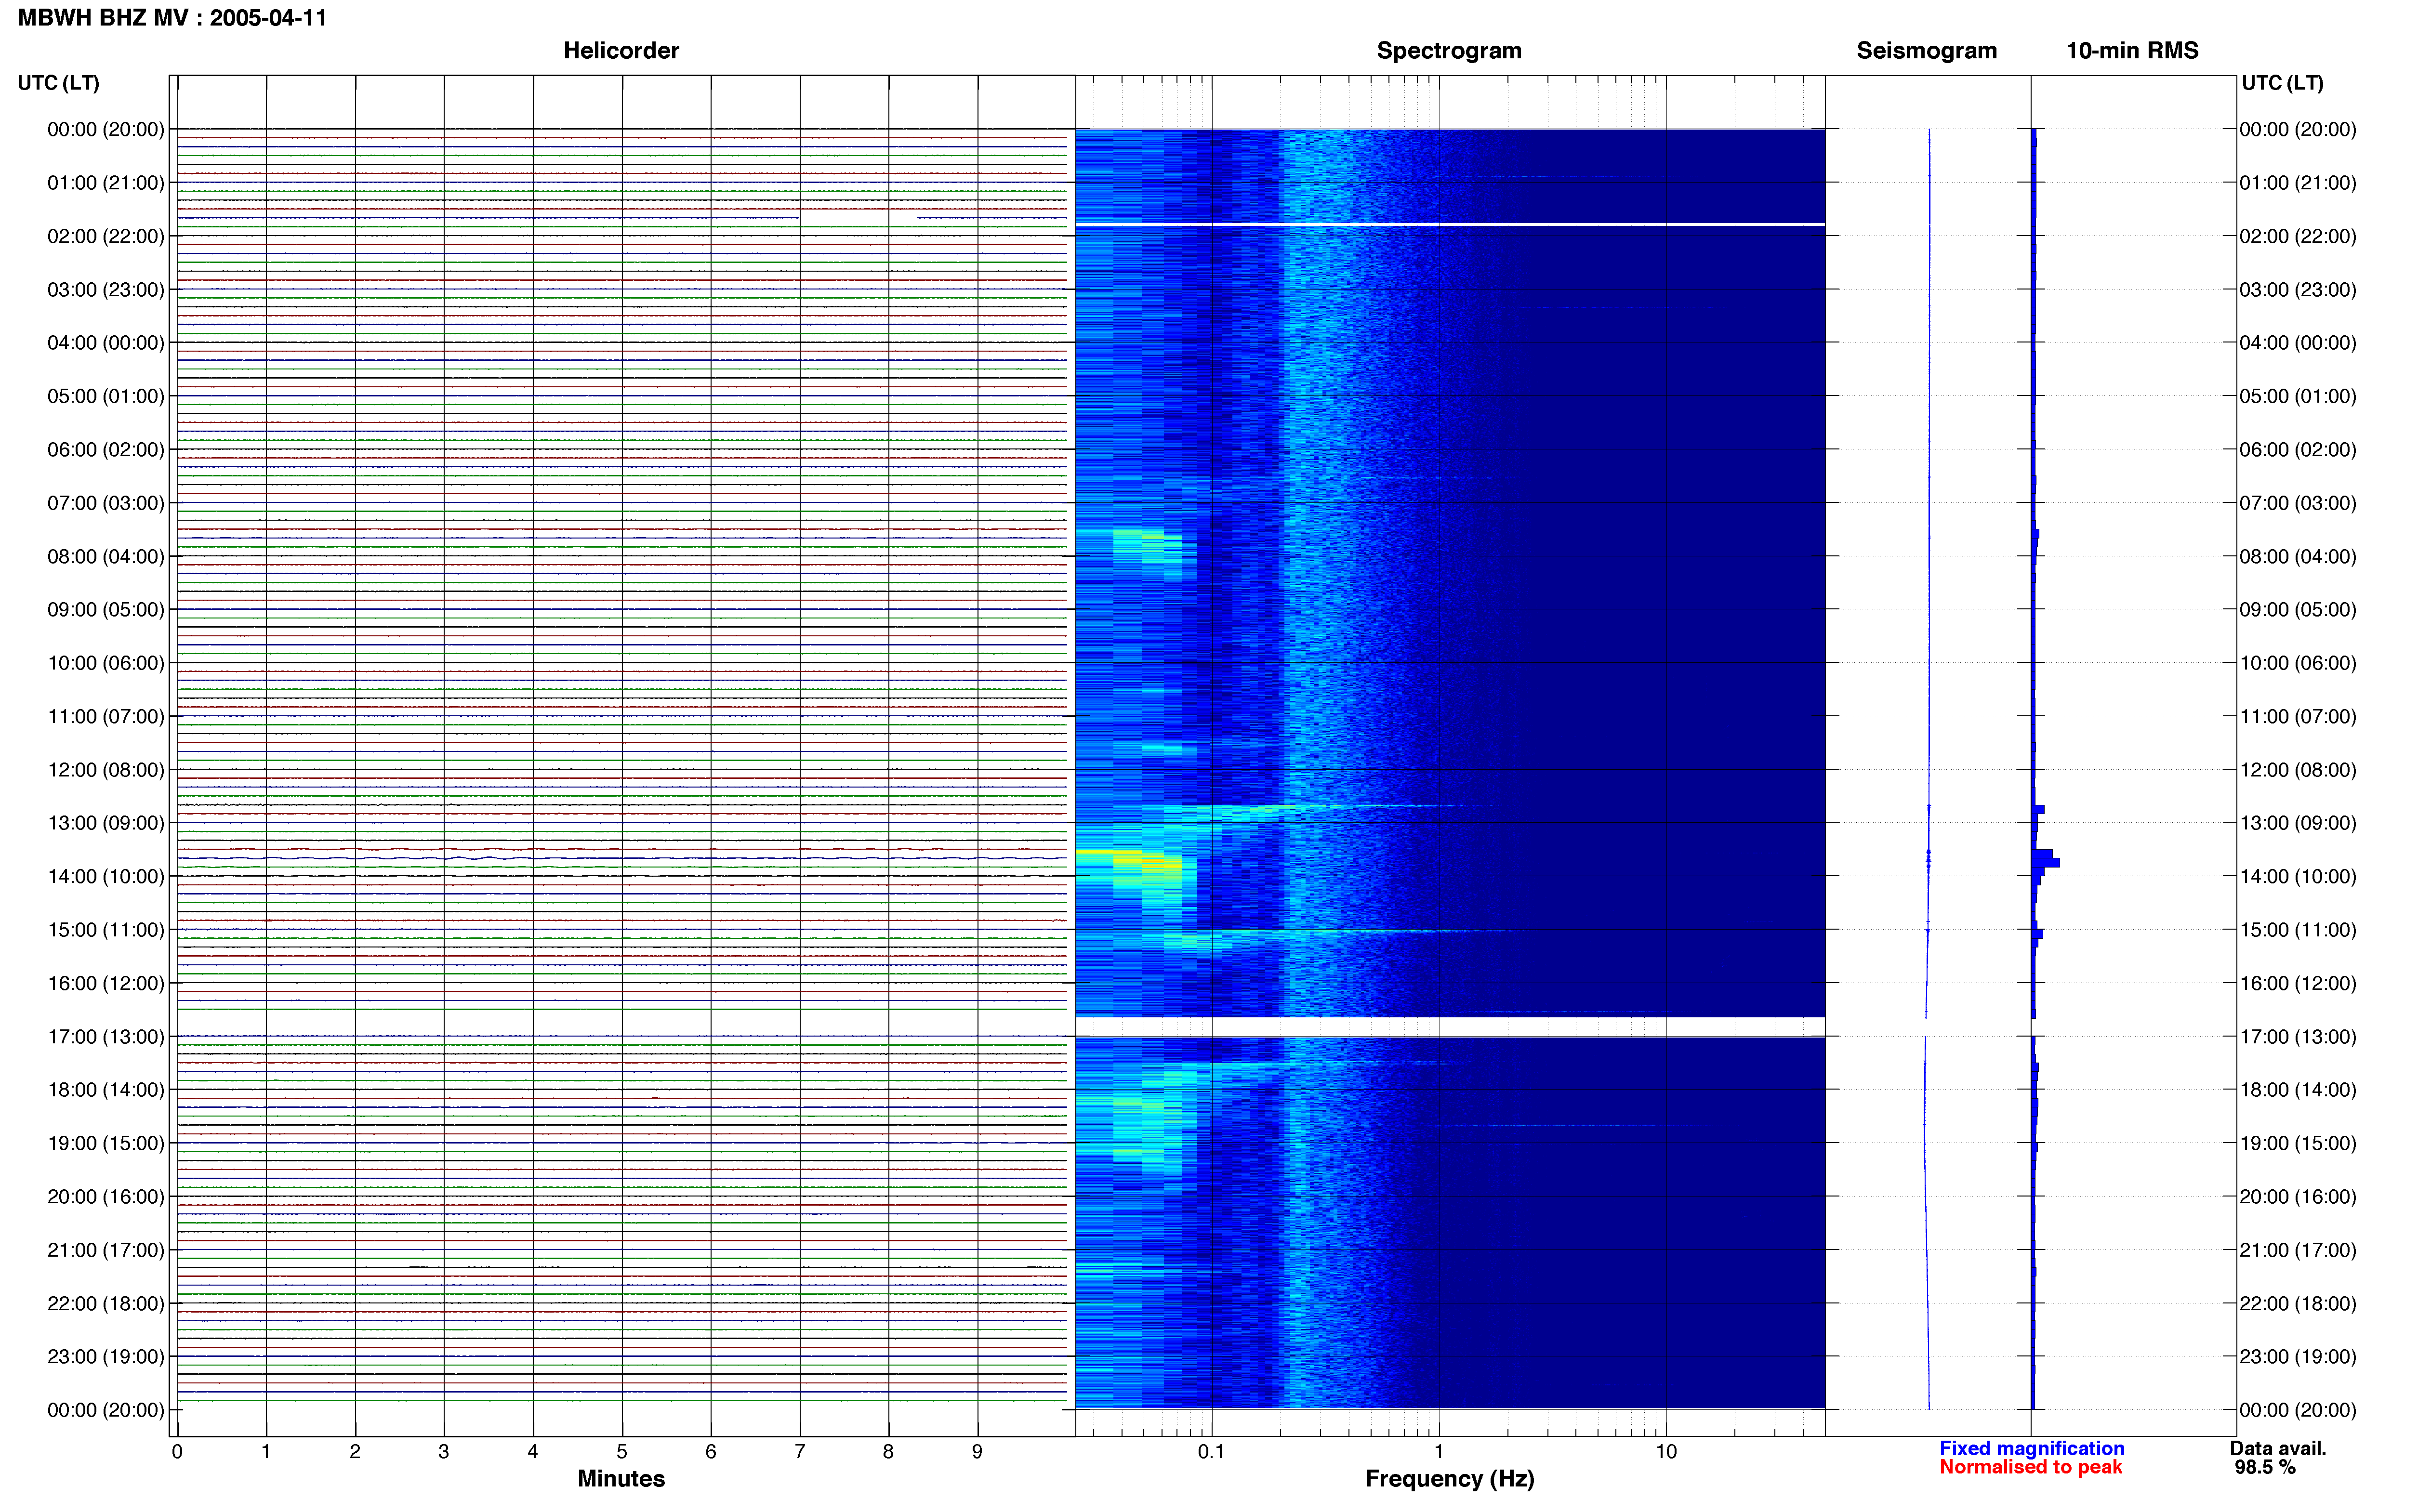Image resolution: width=2418 pixels, height=1512 pixels.
Task: Click 08:00 (04:00) on the Helicorder time axis
Action: [106, 556]
